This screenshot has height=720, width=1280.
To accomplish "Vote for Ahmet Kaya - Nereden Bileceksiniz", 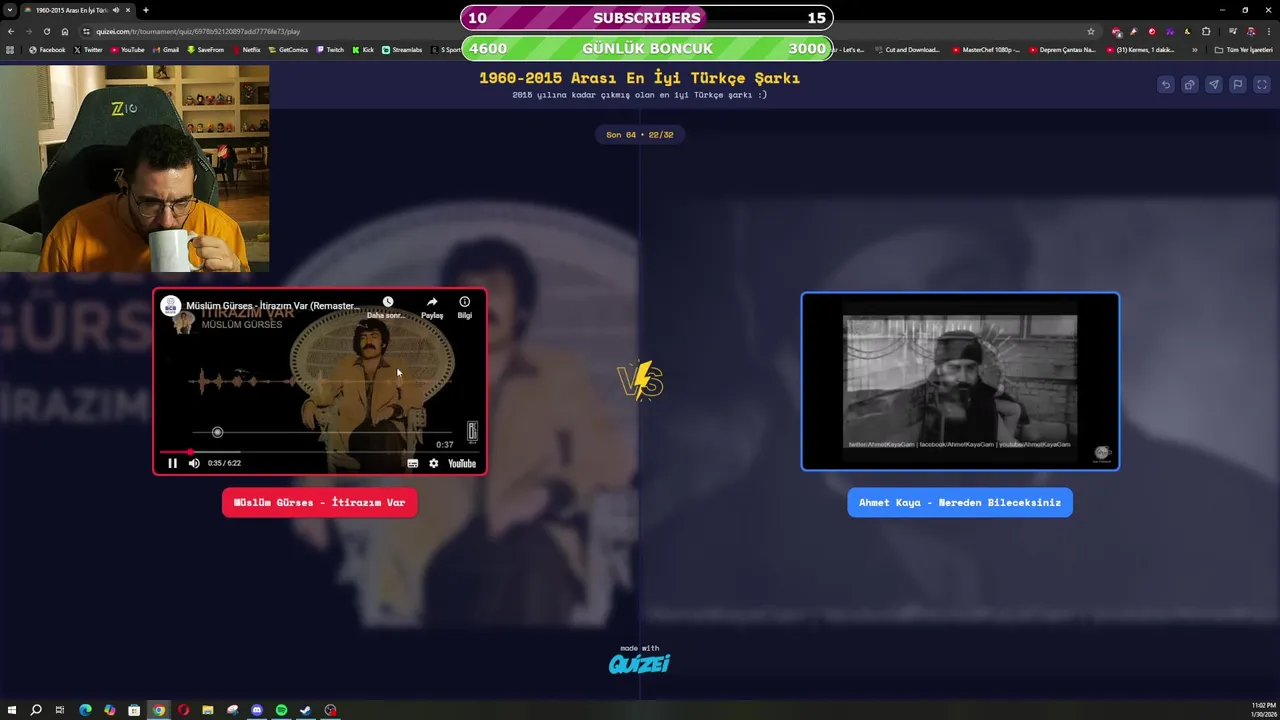I will click(x=960, y=502).
